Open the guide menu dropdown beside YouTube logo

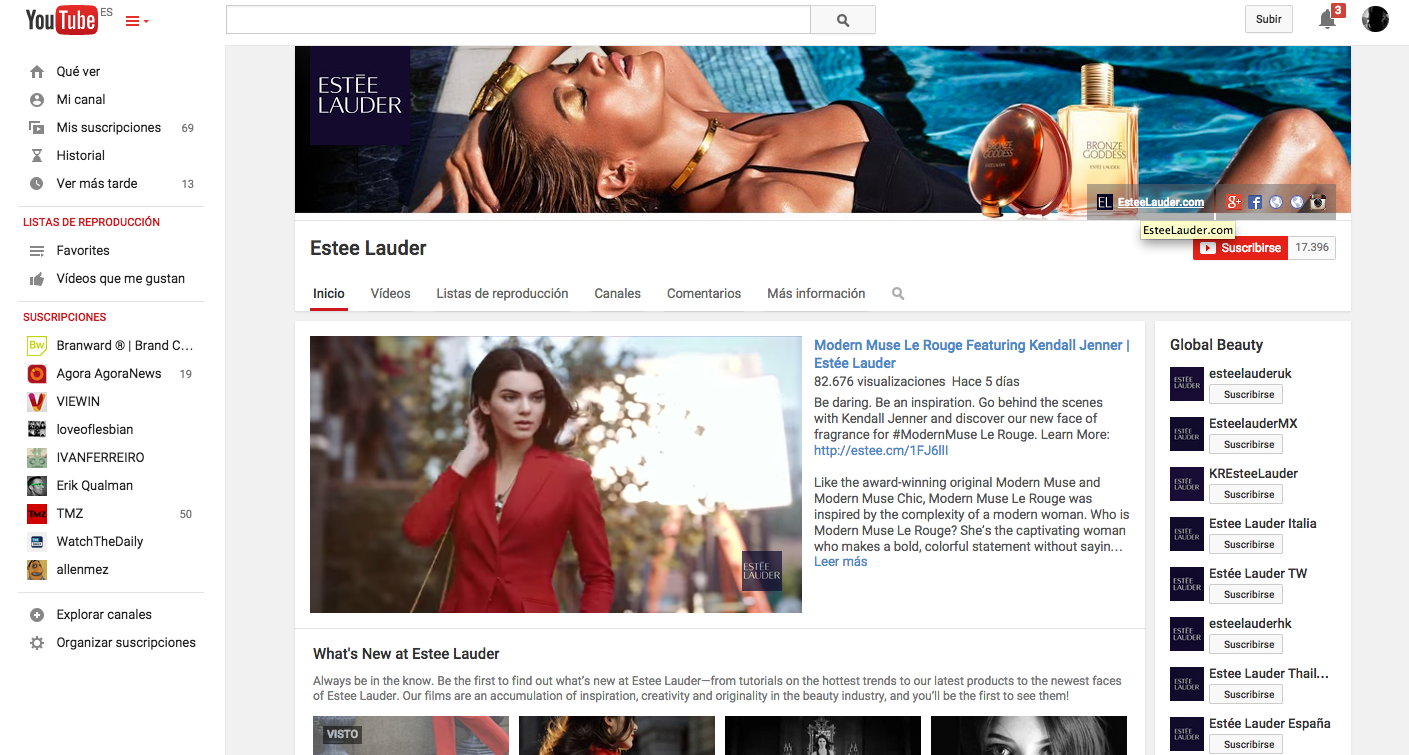coord(137,21)
